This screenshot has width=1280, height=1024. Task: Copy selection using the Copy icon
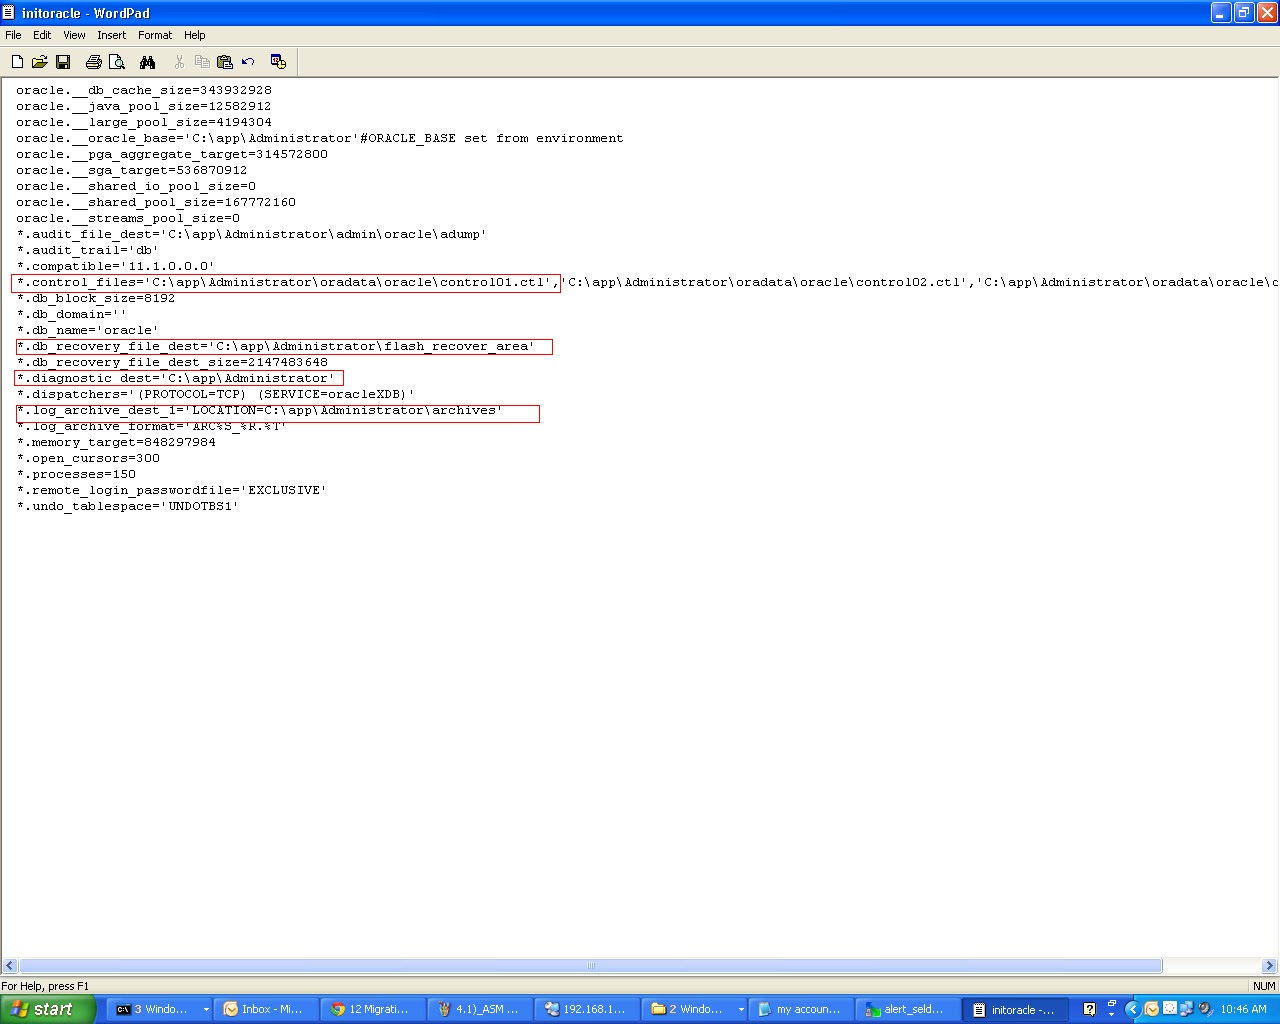tap(202, 61)
